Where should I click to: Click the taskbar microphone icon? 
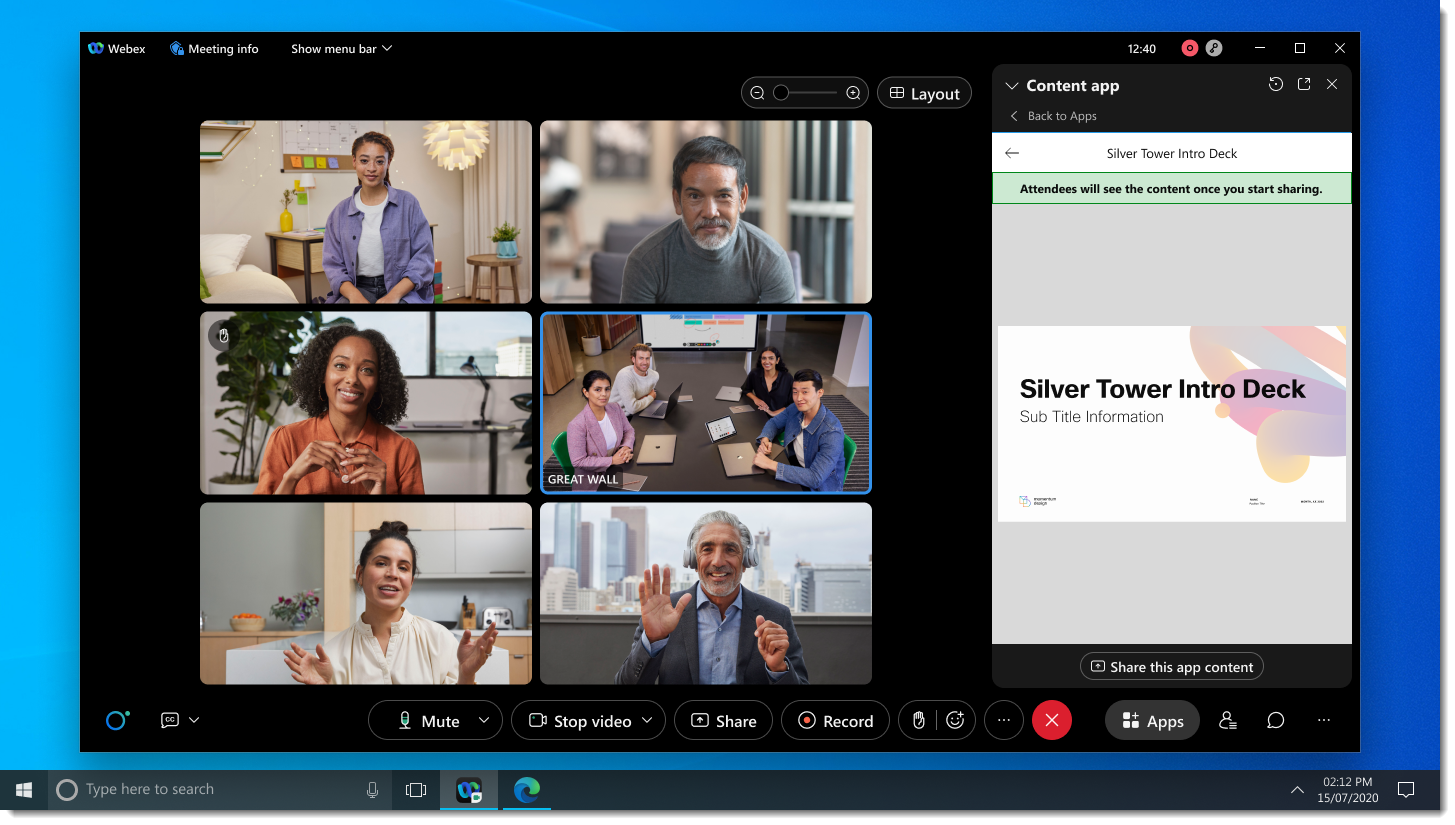pyautogui.click(x=373, y=790)
